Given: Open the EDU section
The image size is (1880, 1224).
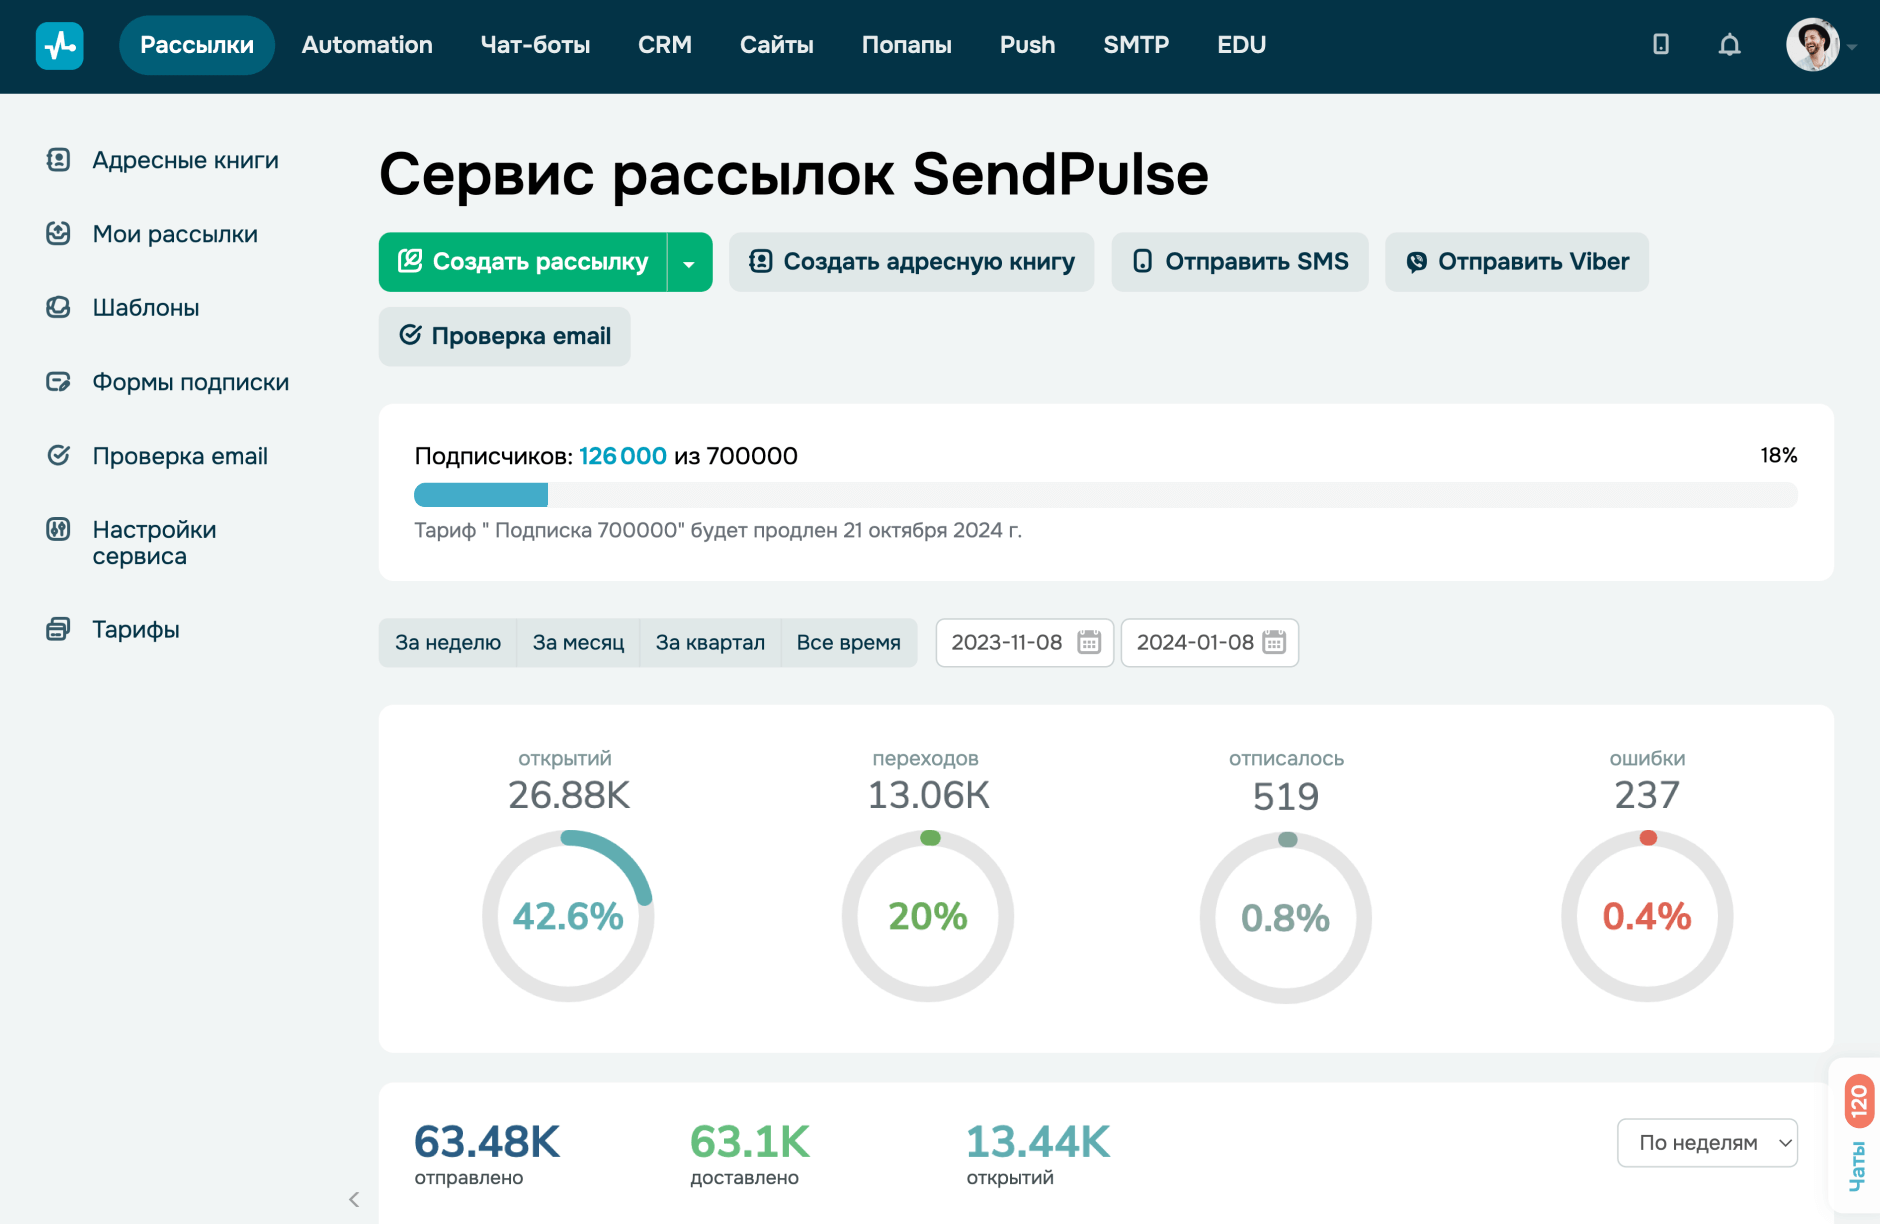Looking at the screenshot, I should (x=1242, y=45).
